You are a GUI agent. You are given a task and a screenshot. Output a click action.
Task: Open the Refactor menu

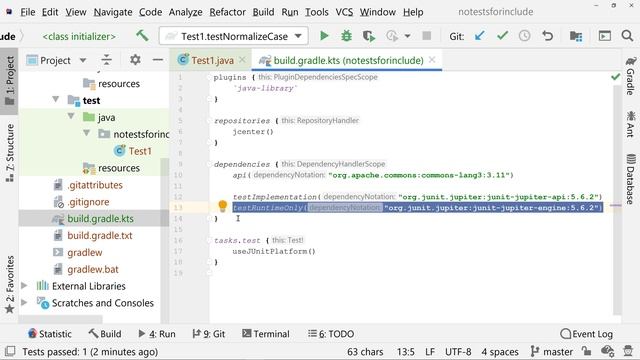[227, 12]
